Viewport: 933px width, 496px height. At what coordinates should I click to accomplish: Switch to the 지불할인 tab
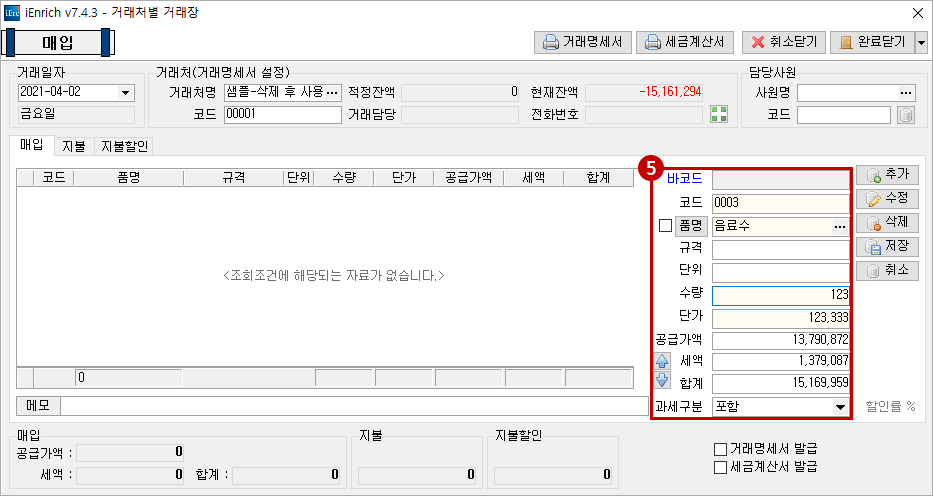(124, 146)
